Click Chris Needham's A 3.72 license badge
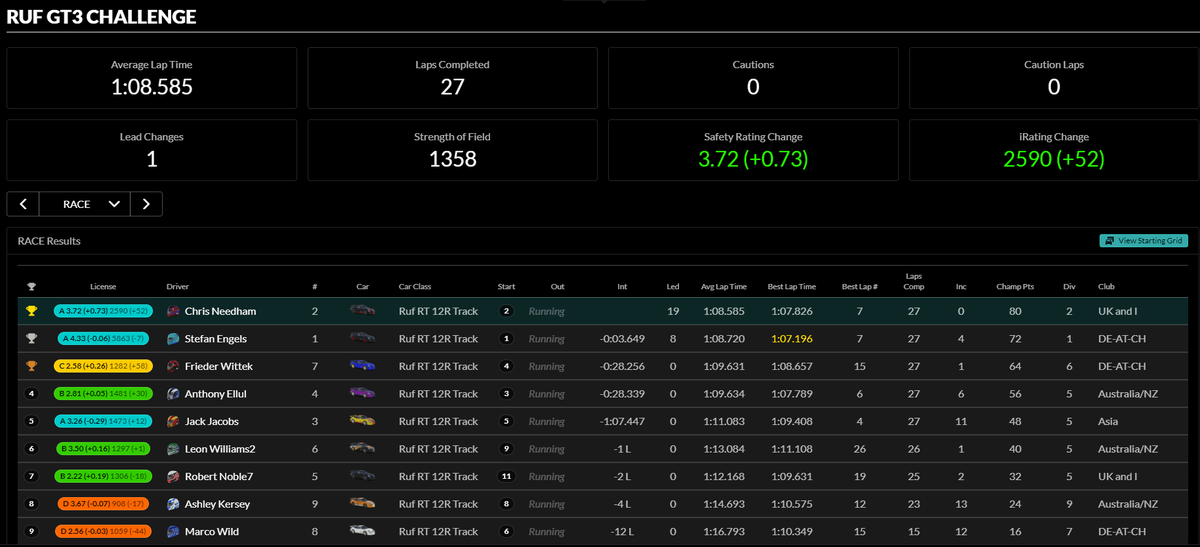1200x547 pixels. [x=103, y=311]
